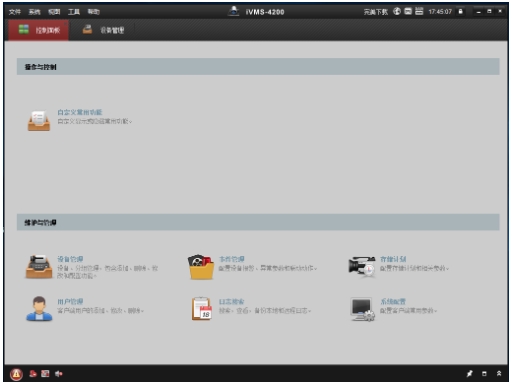
Task: Open the 工具 (Tools) menu
Action: 74,12
